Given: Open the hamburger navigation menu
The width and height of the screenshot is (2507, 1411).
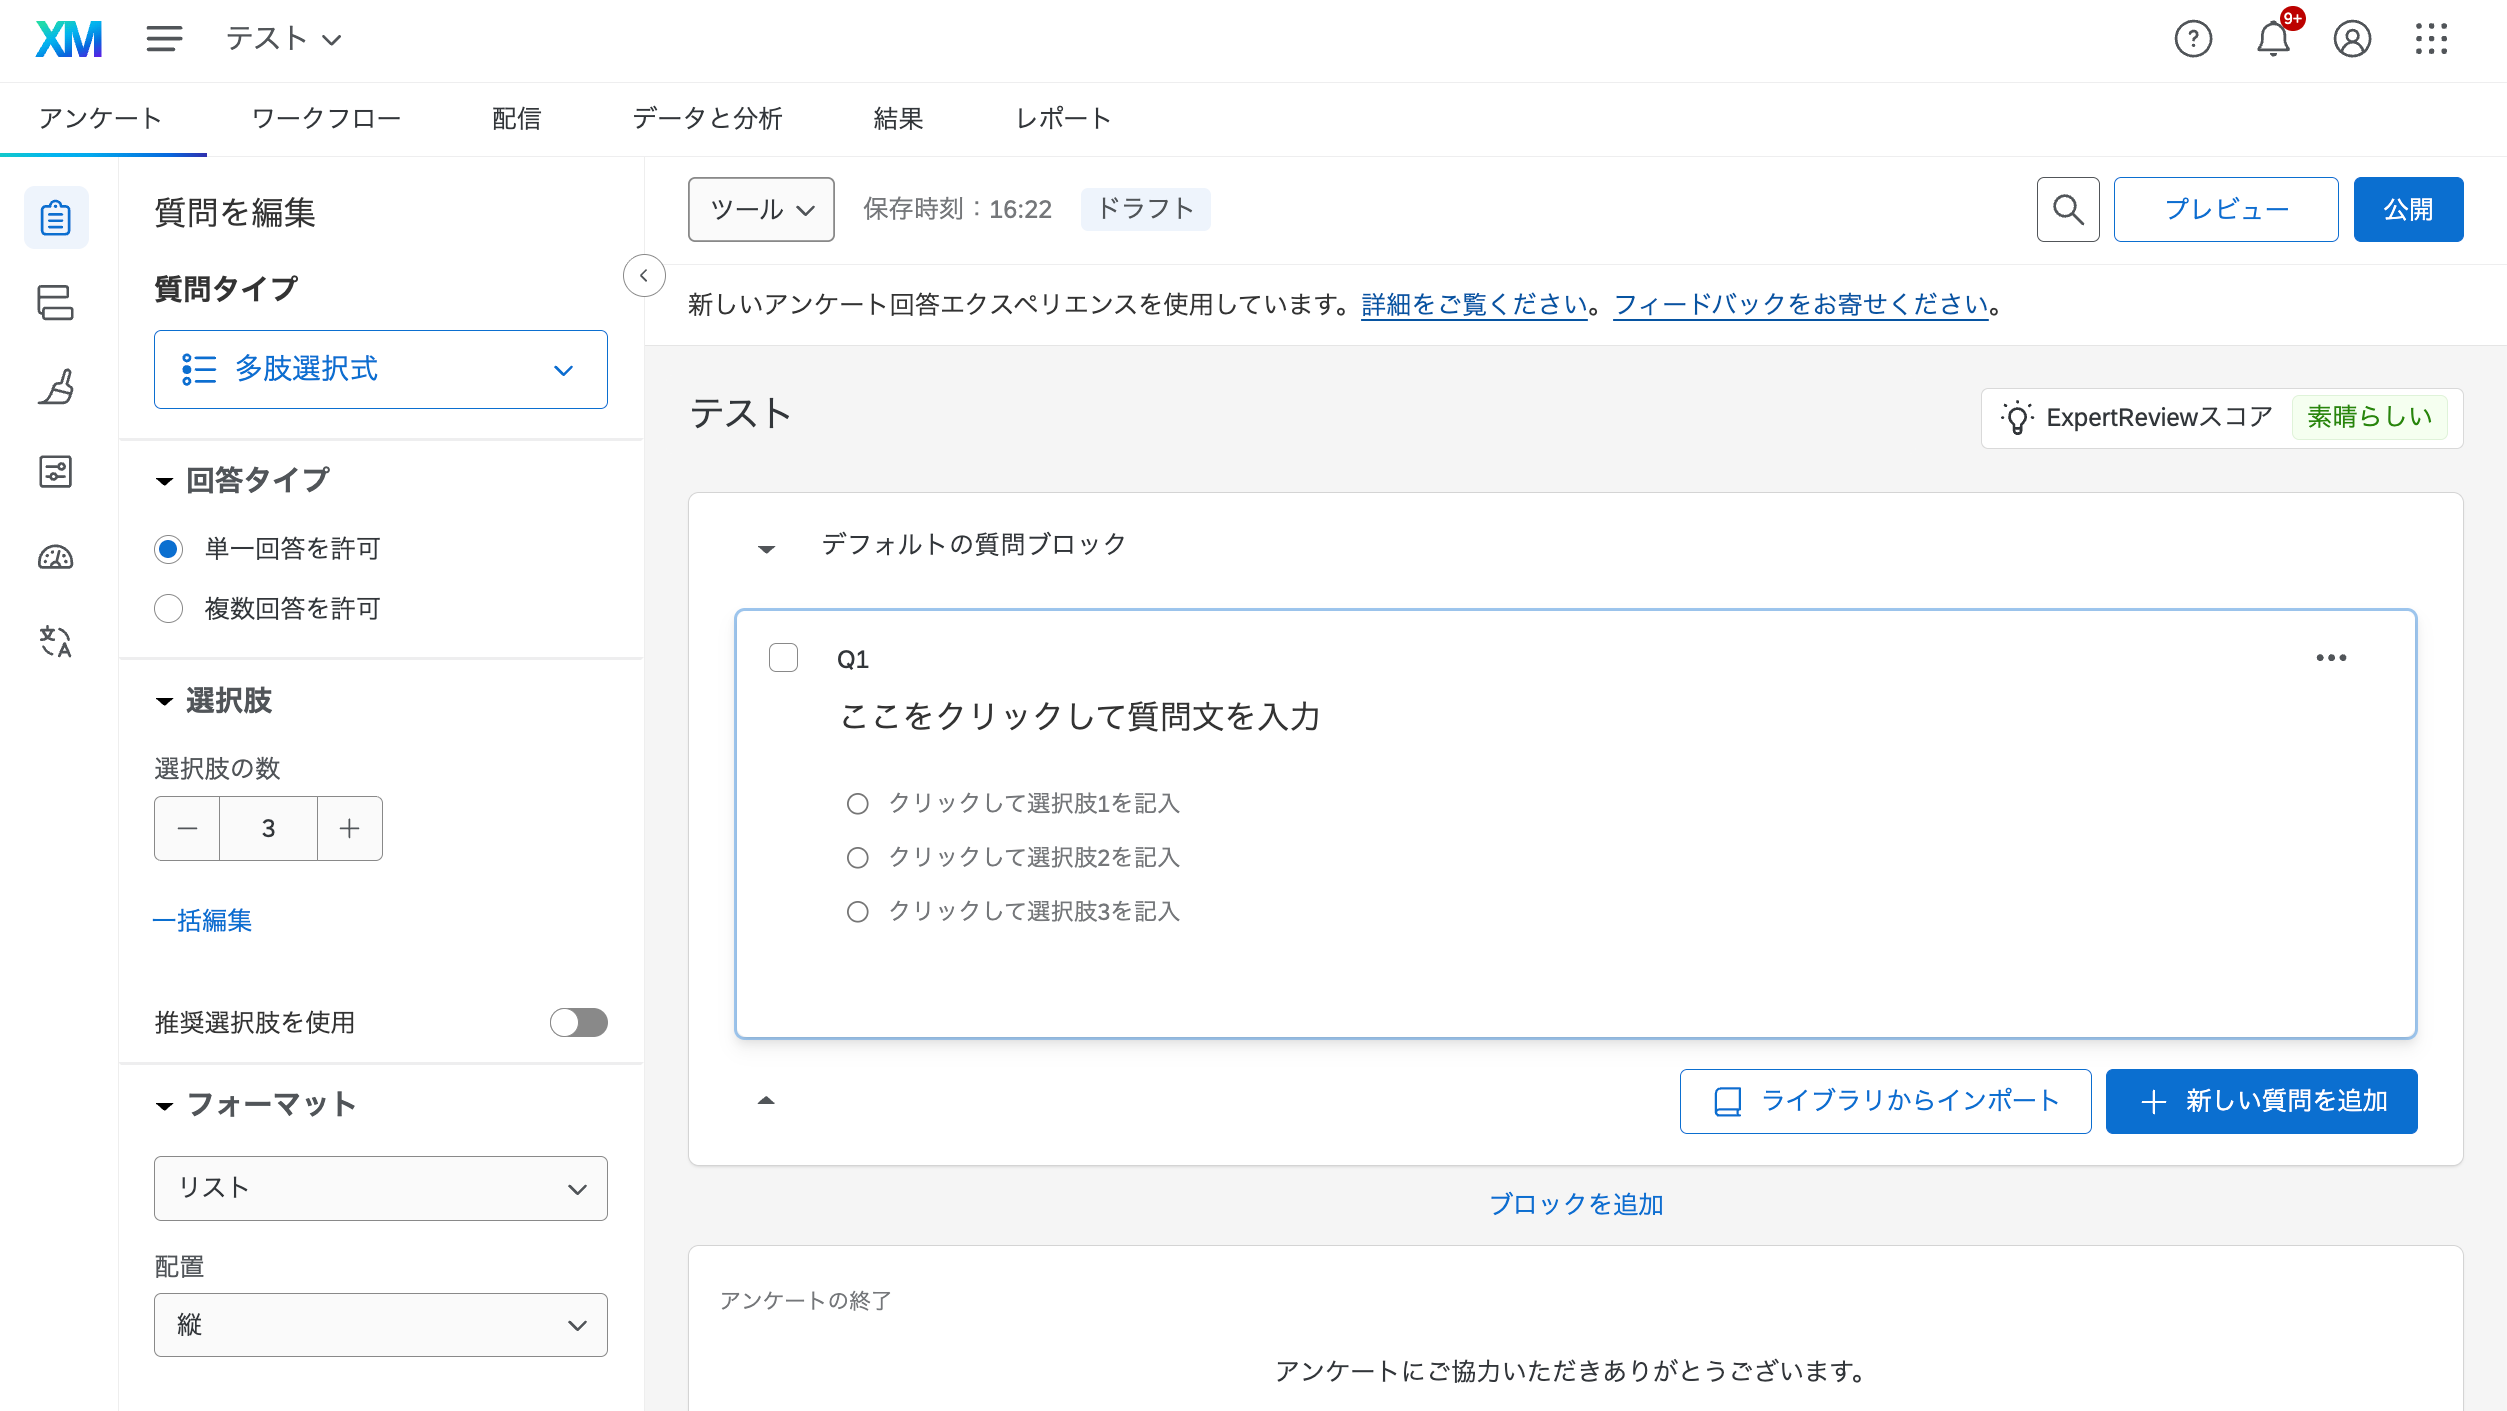Looking at the screenshot, I should 164,39.
